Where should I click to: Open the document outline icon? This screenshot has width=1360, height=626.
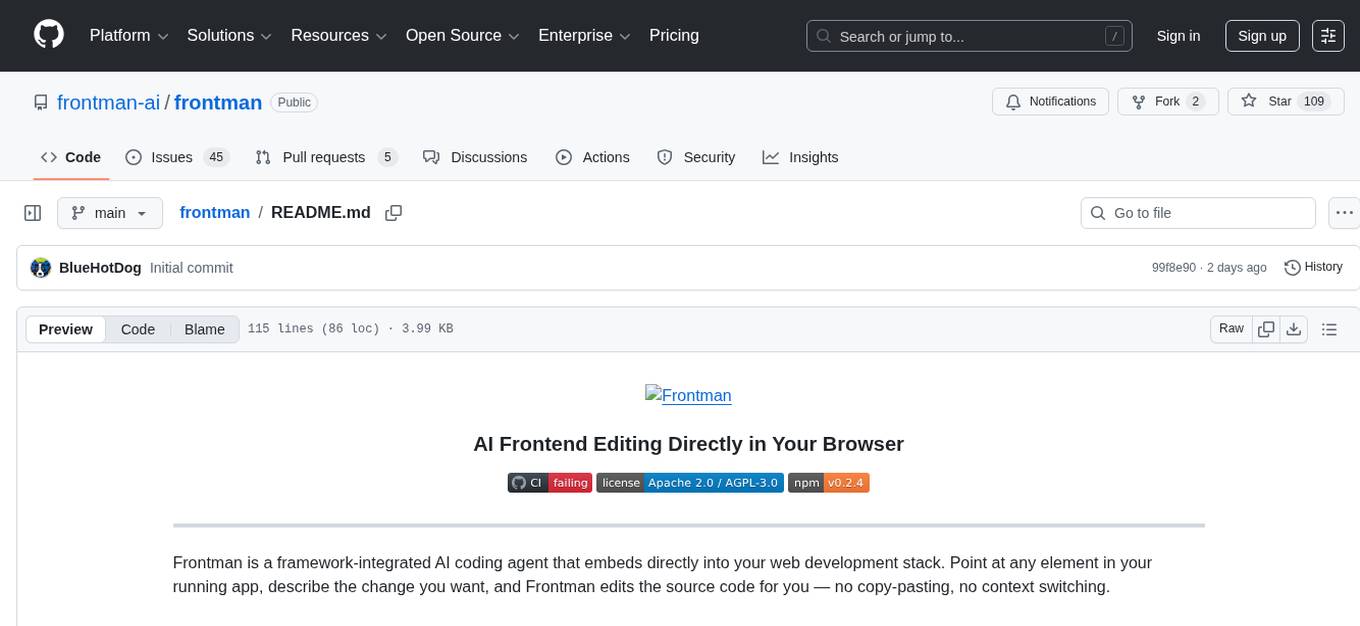point(1329,329)
